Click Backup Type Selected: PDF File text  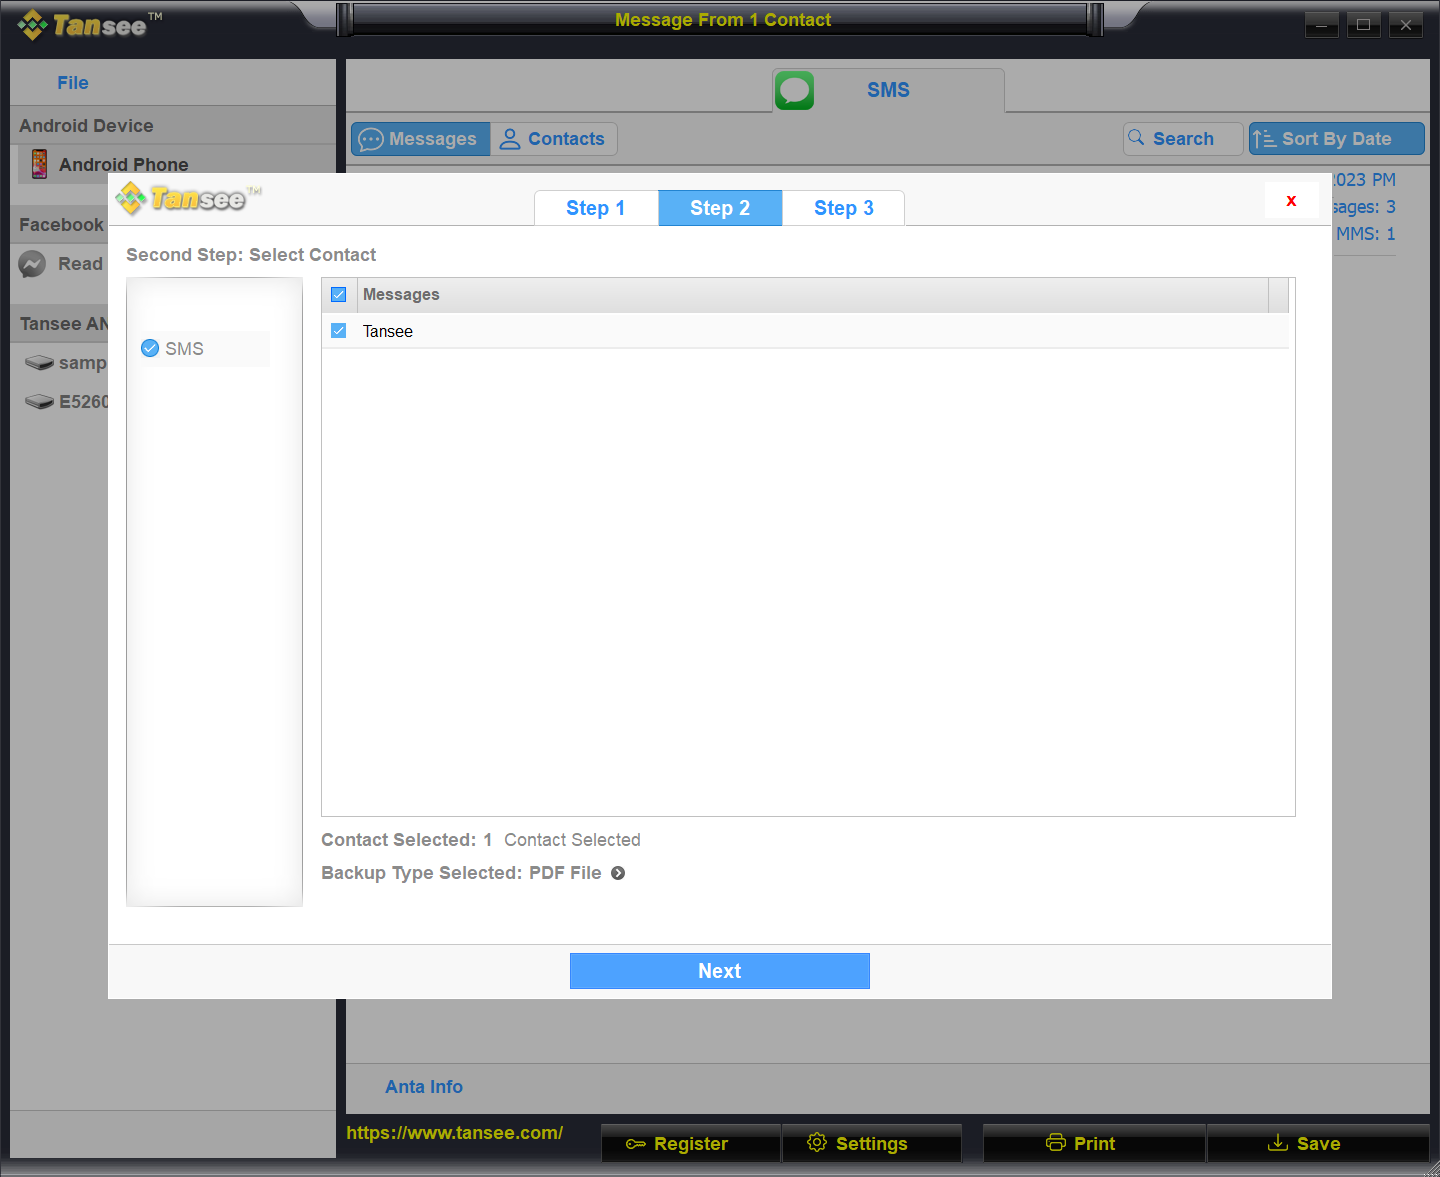point(461,873)
